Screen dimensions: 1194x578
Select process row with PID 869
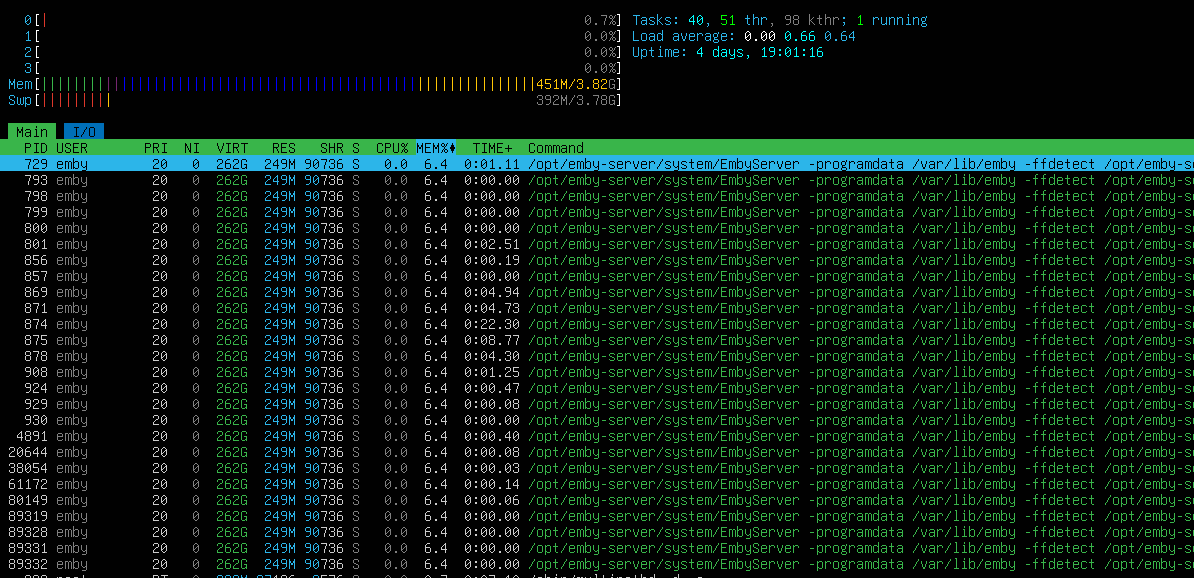[x=597, y=292]
